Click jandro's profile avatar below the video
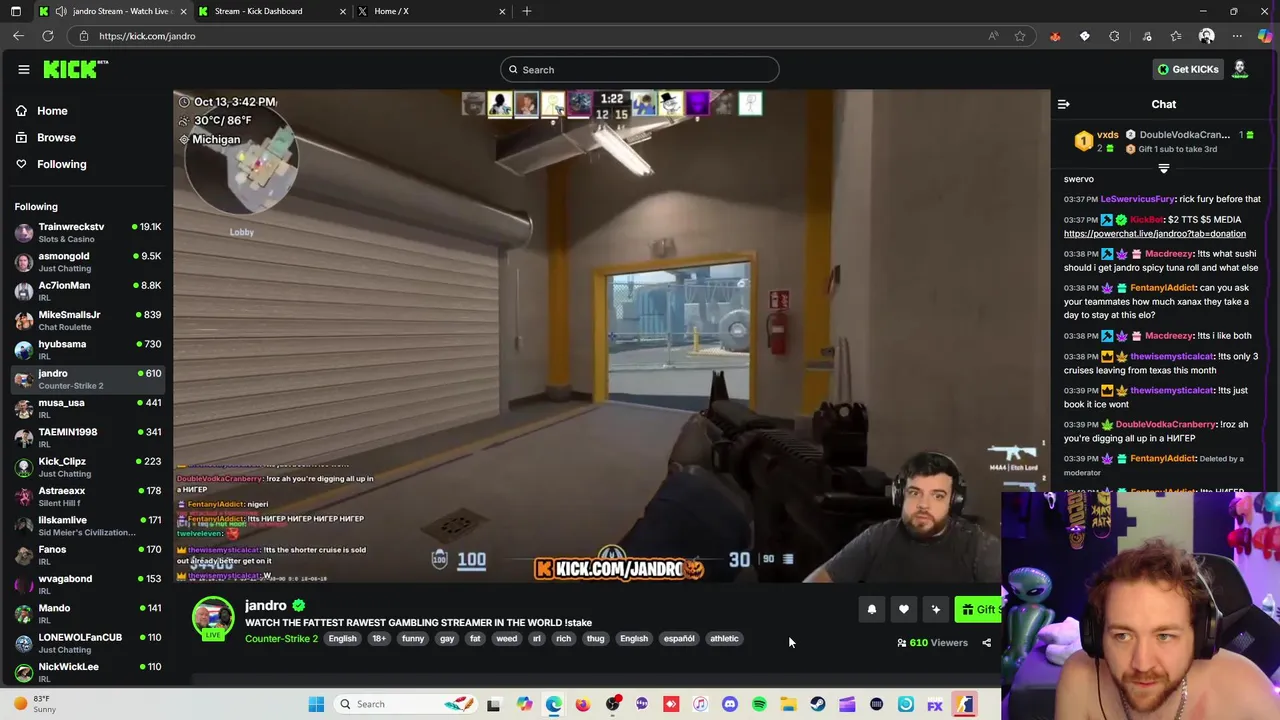 (213, 618)
